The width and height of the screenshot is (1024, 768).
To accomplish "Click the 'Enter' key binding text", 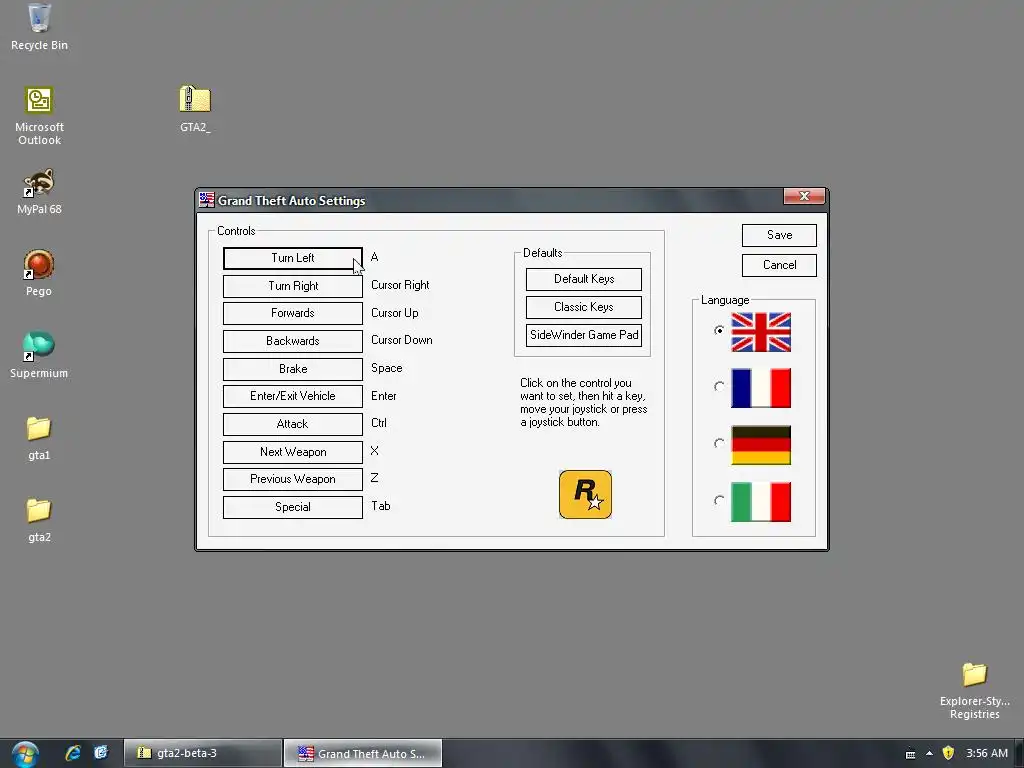I will point(383,396).
